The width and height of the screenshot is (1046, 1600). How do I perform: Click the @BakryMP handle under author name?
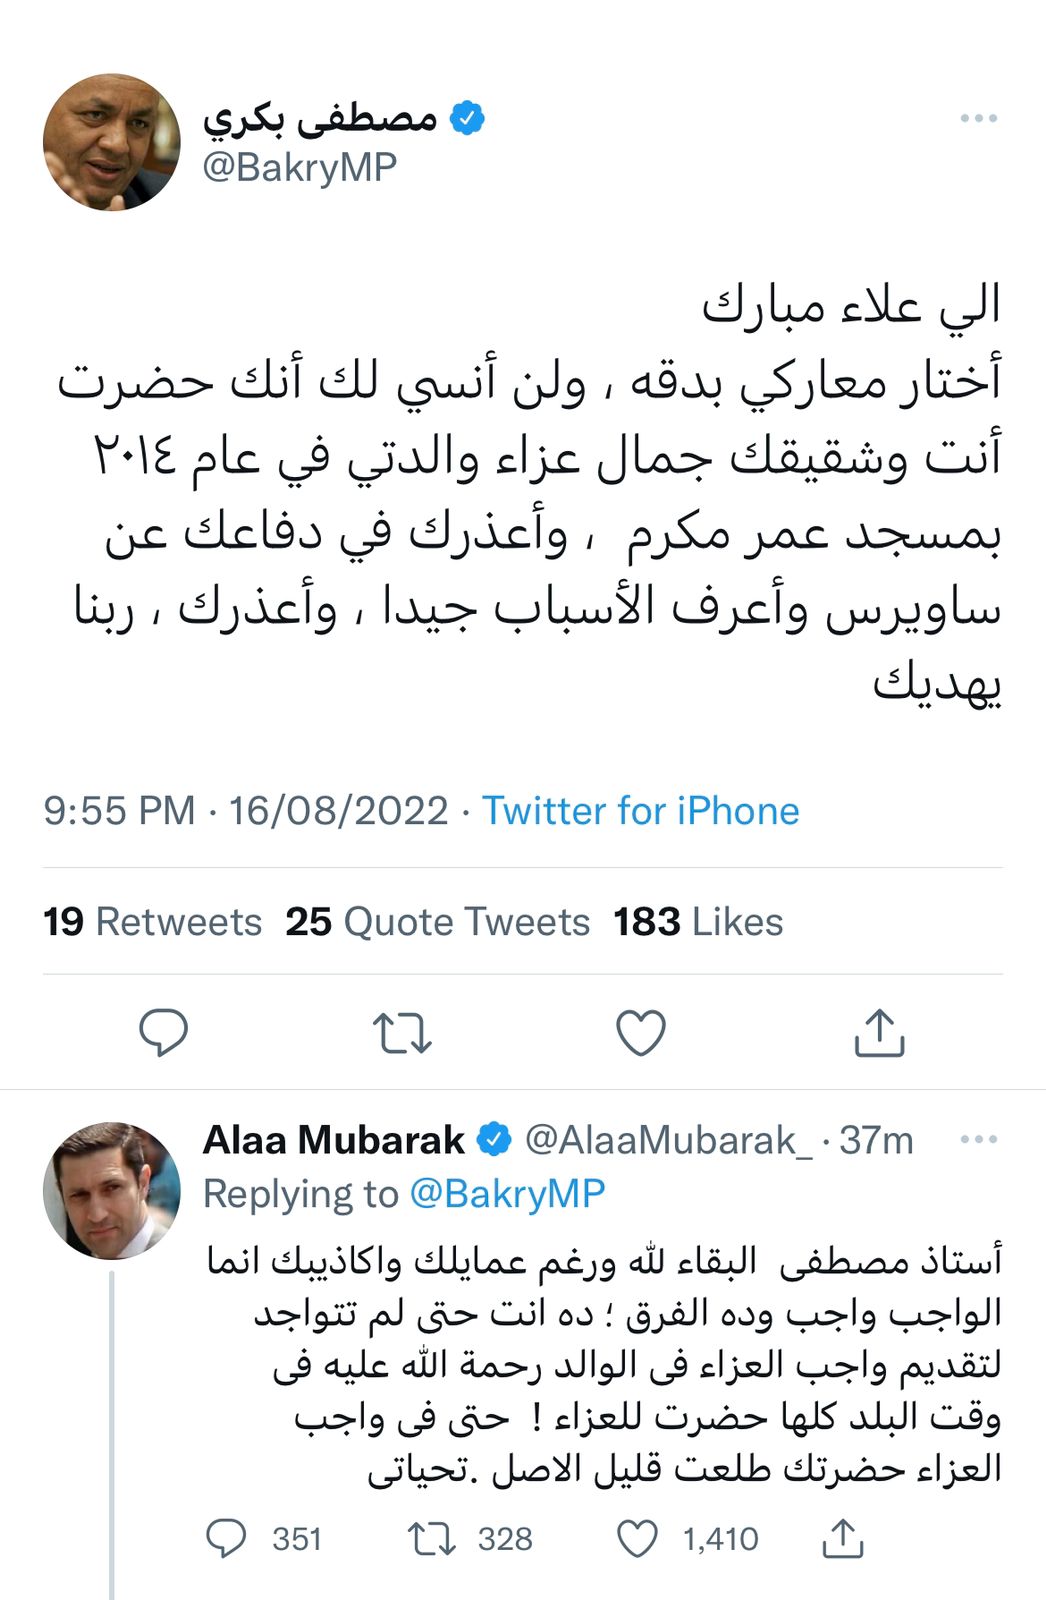pos(299,167)
